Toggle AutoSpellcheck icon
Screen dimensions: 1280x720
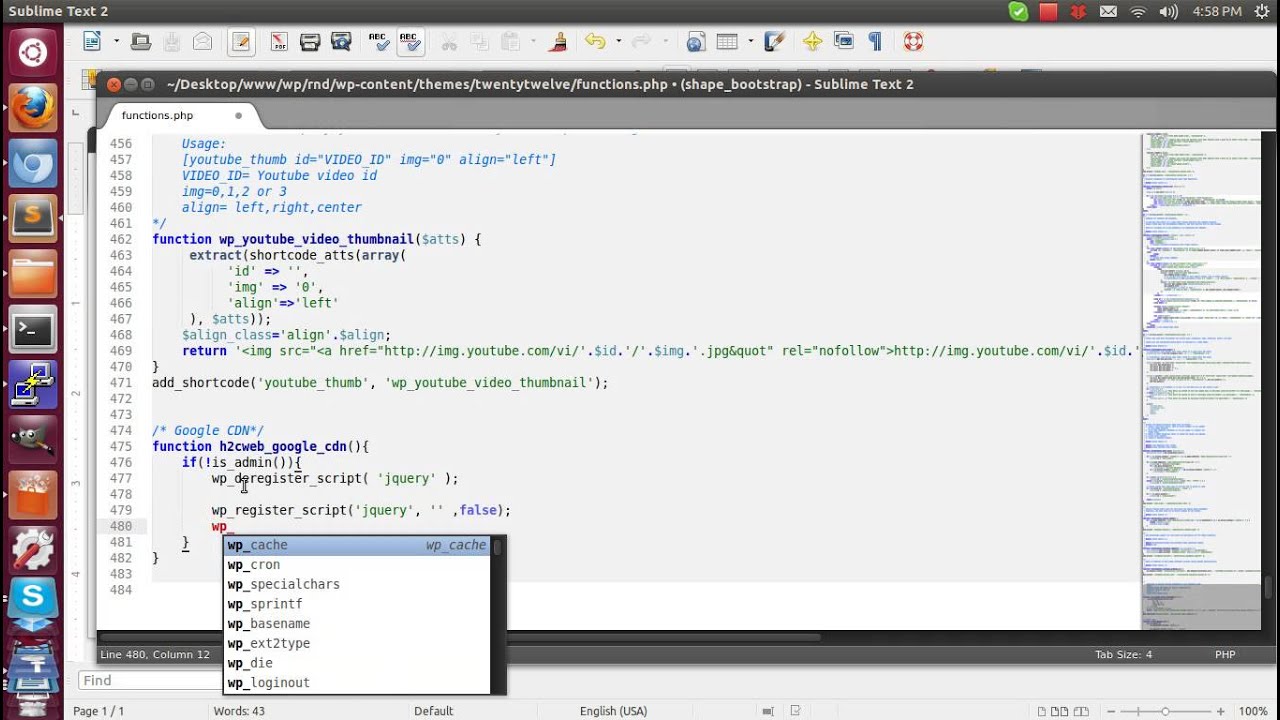(409, 42)
